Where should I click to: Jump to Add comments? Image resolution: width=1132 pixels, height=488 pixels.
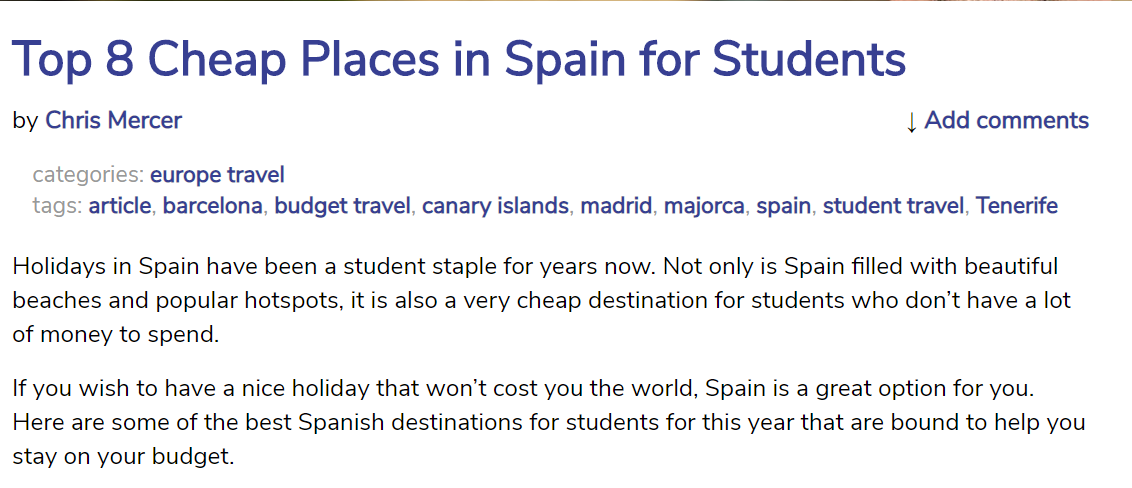click(x=1006, y=121)
